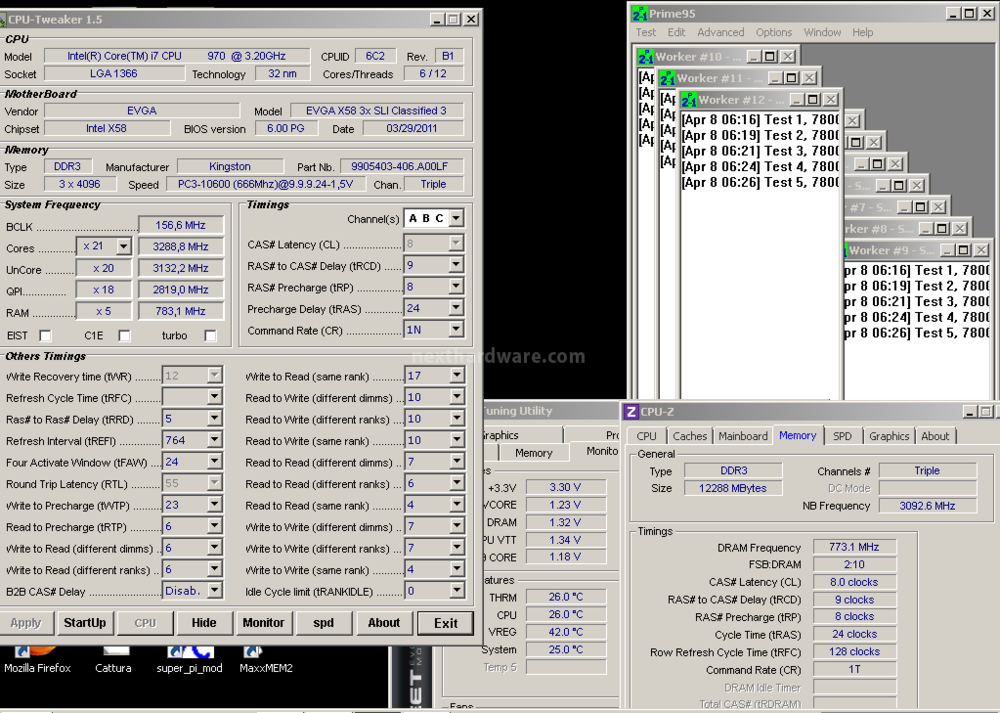Click the VCORE 1.23 V reading

point(565,504)
